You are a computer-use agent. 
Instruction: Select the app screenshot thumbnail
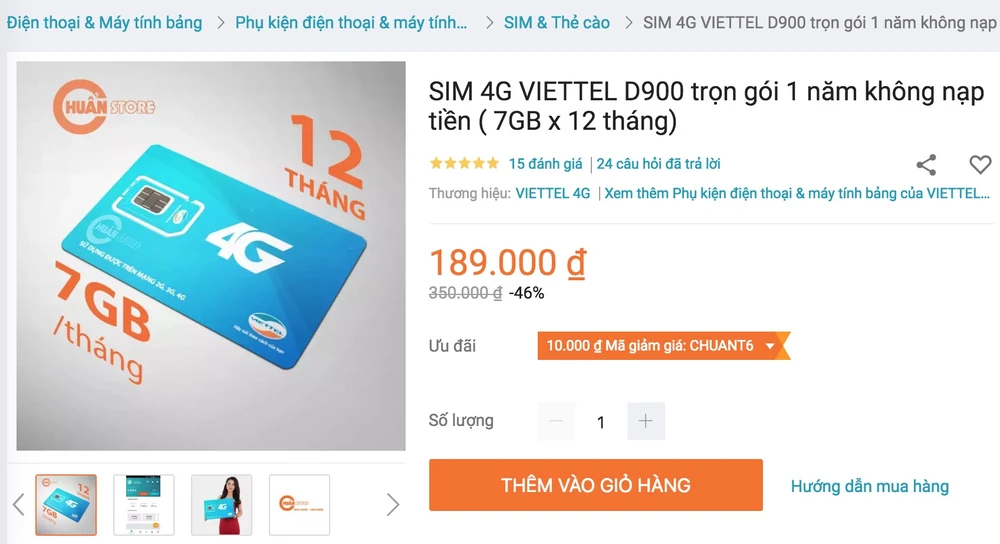(143, 504)
